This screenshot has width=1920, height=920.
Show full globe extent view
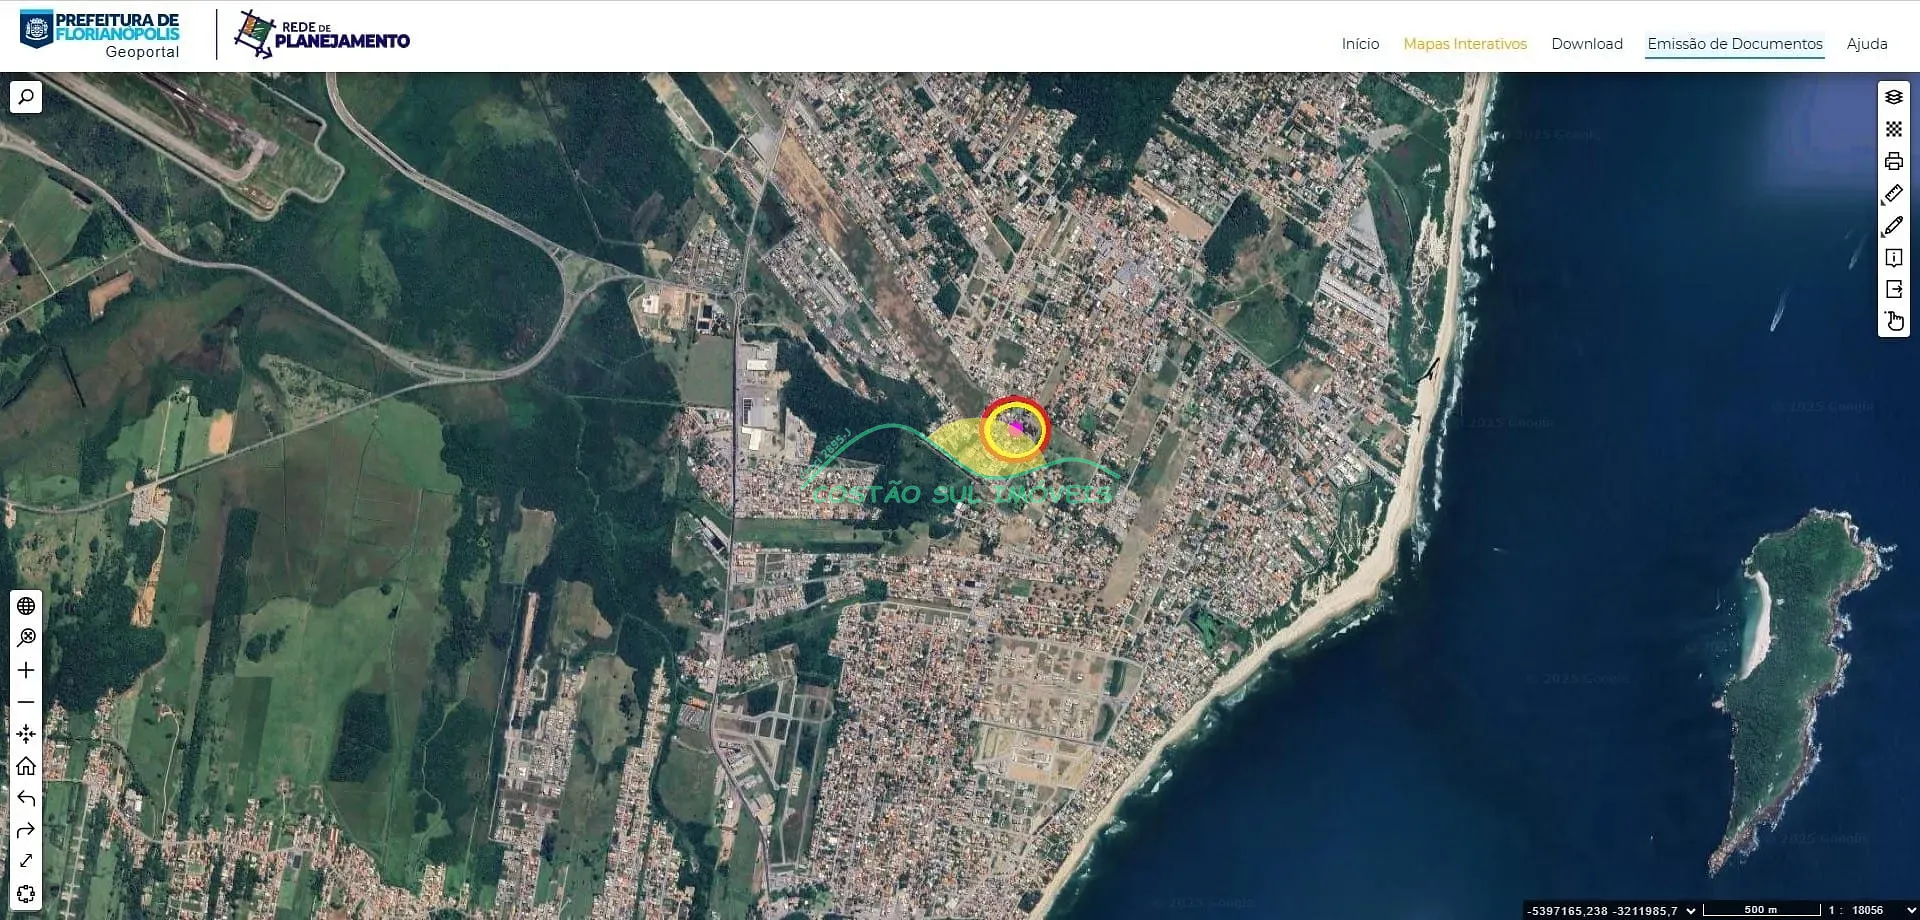coord(26,606)
